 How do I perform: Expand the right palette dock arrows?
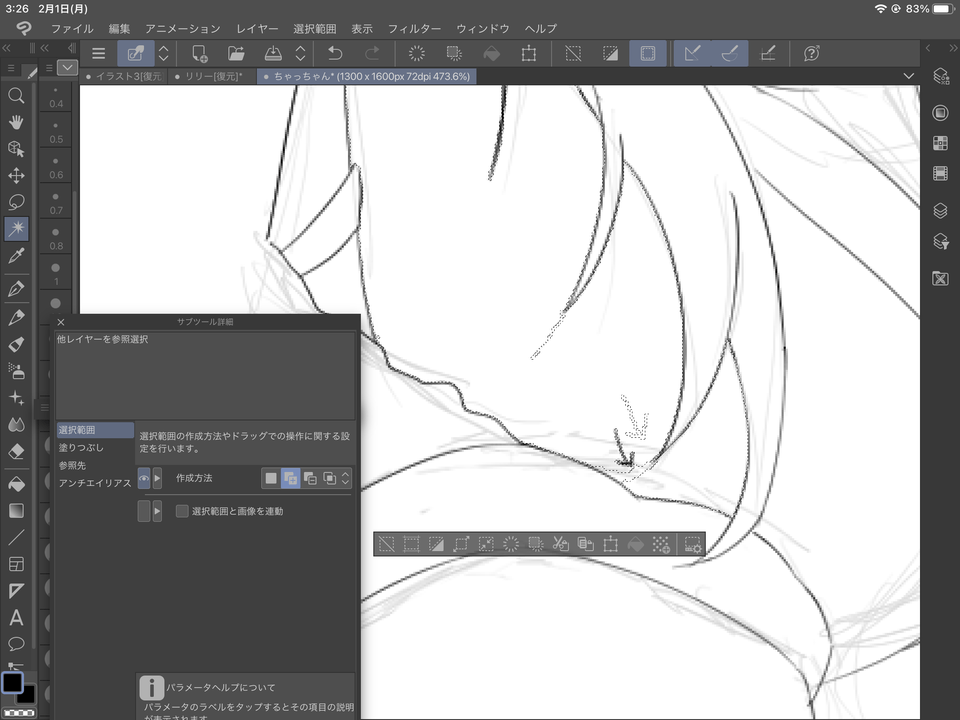pyautogui.click(x=953, y=48)
